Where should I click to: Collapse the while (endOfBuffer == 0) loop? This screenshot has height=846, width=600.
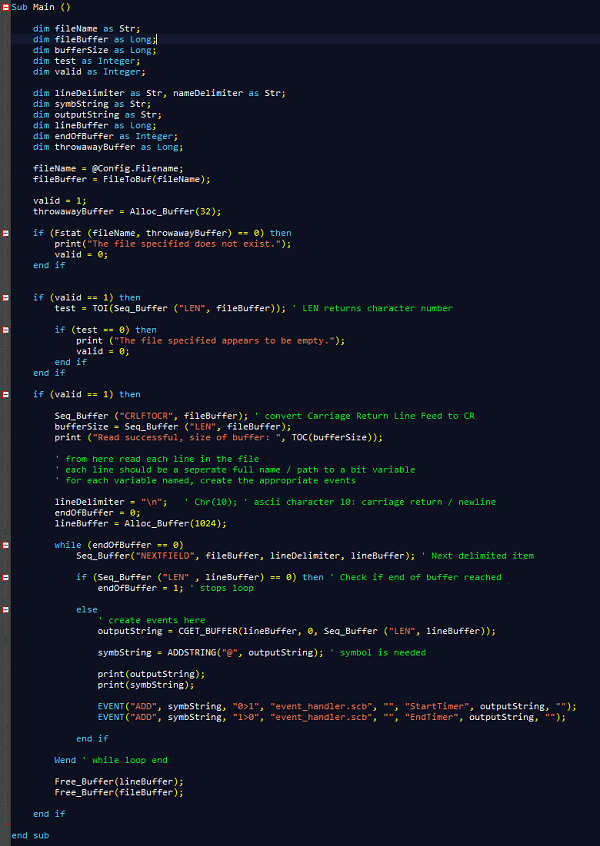click(x=6, y=545)
